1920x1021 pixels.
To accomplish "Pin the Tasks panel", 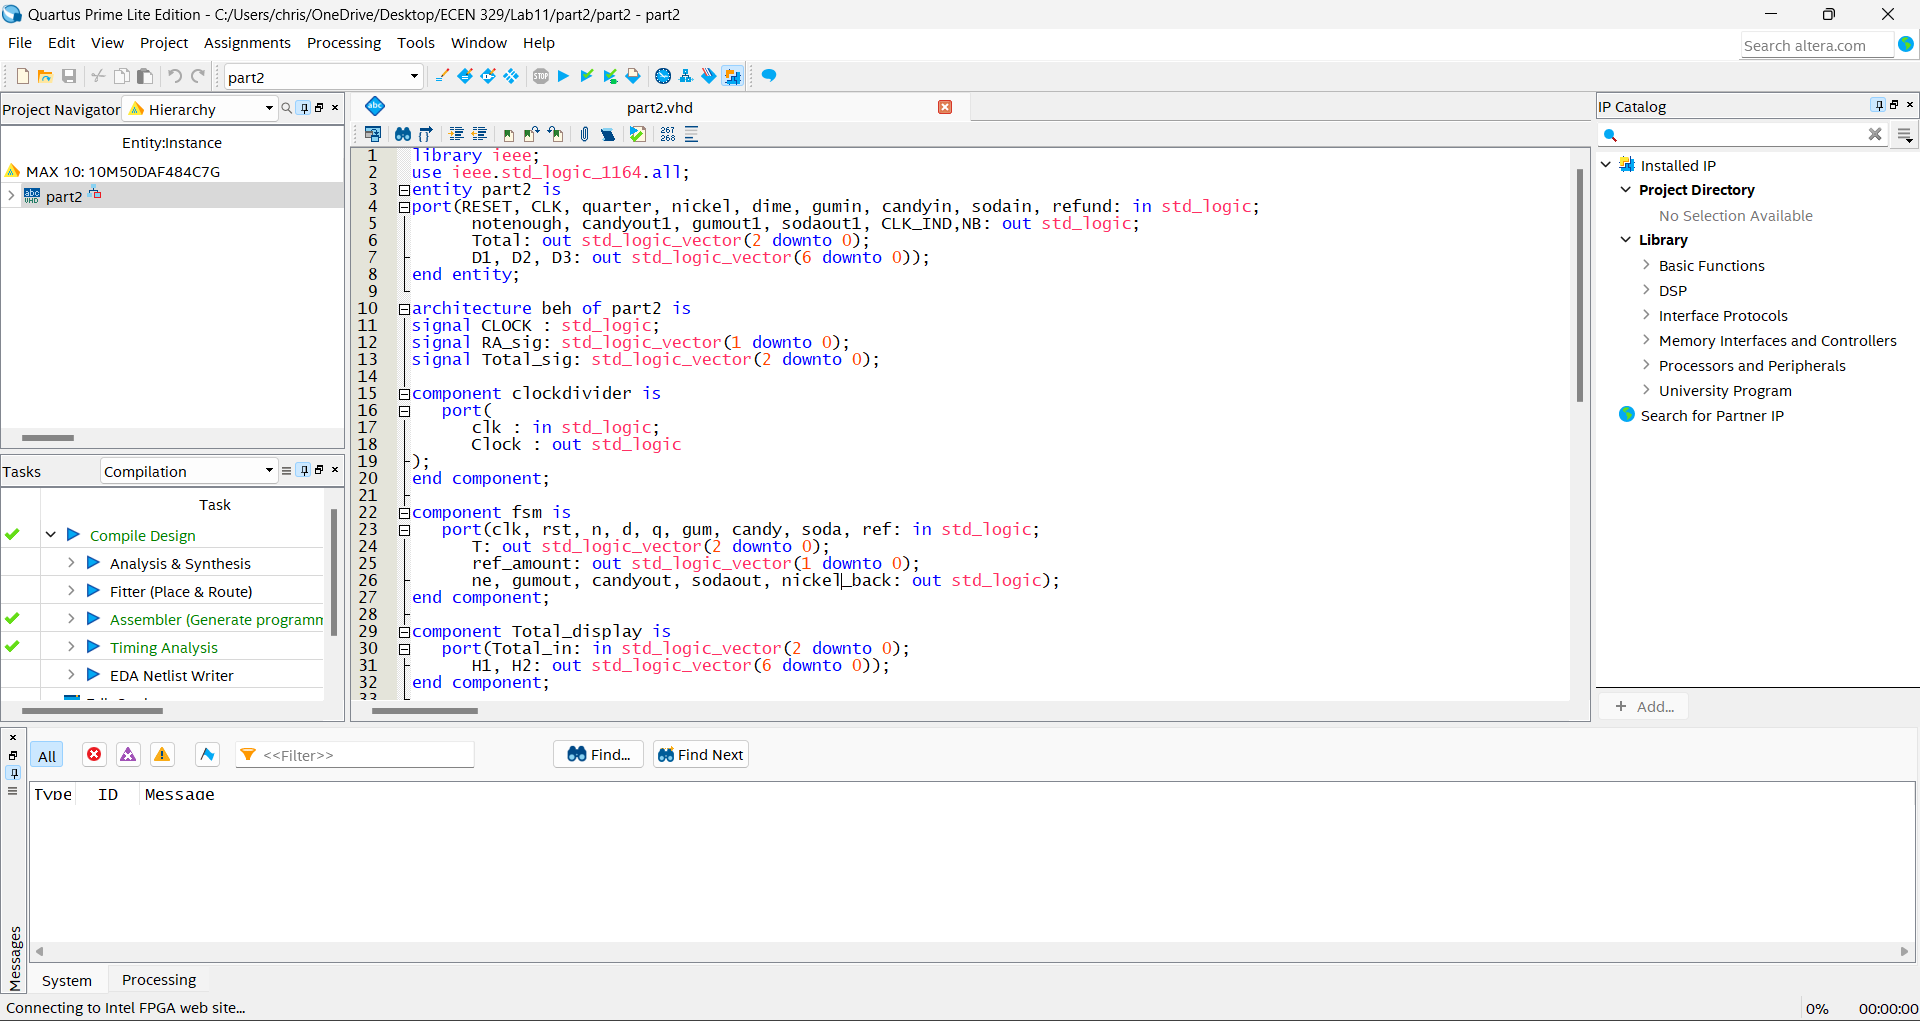I will (305, 470).
